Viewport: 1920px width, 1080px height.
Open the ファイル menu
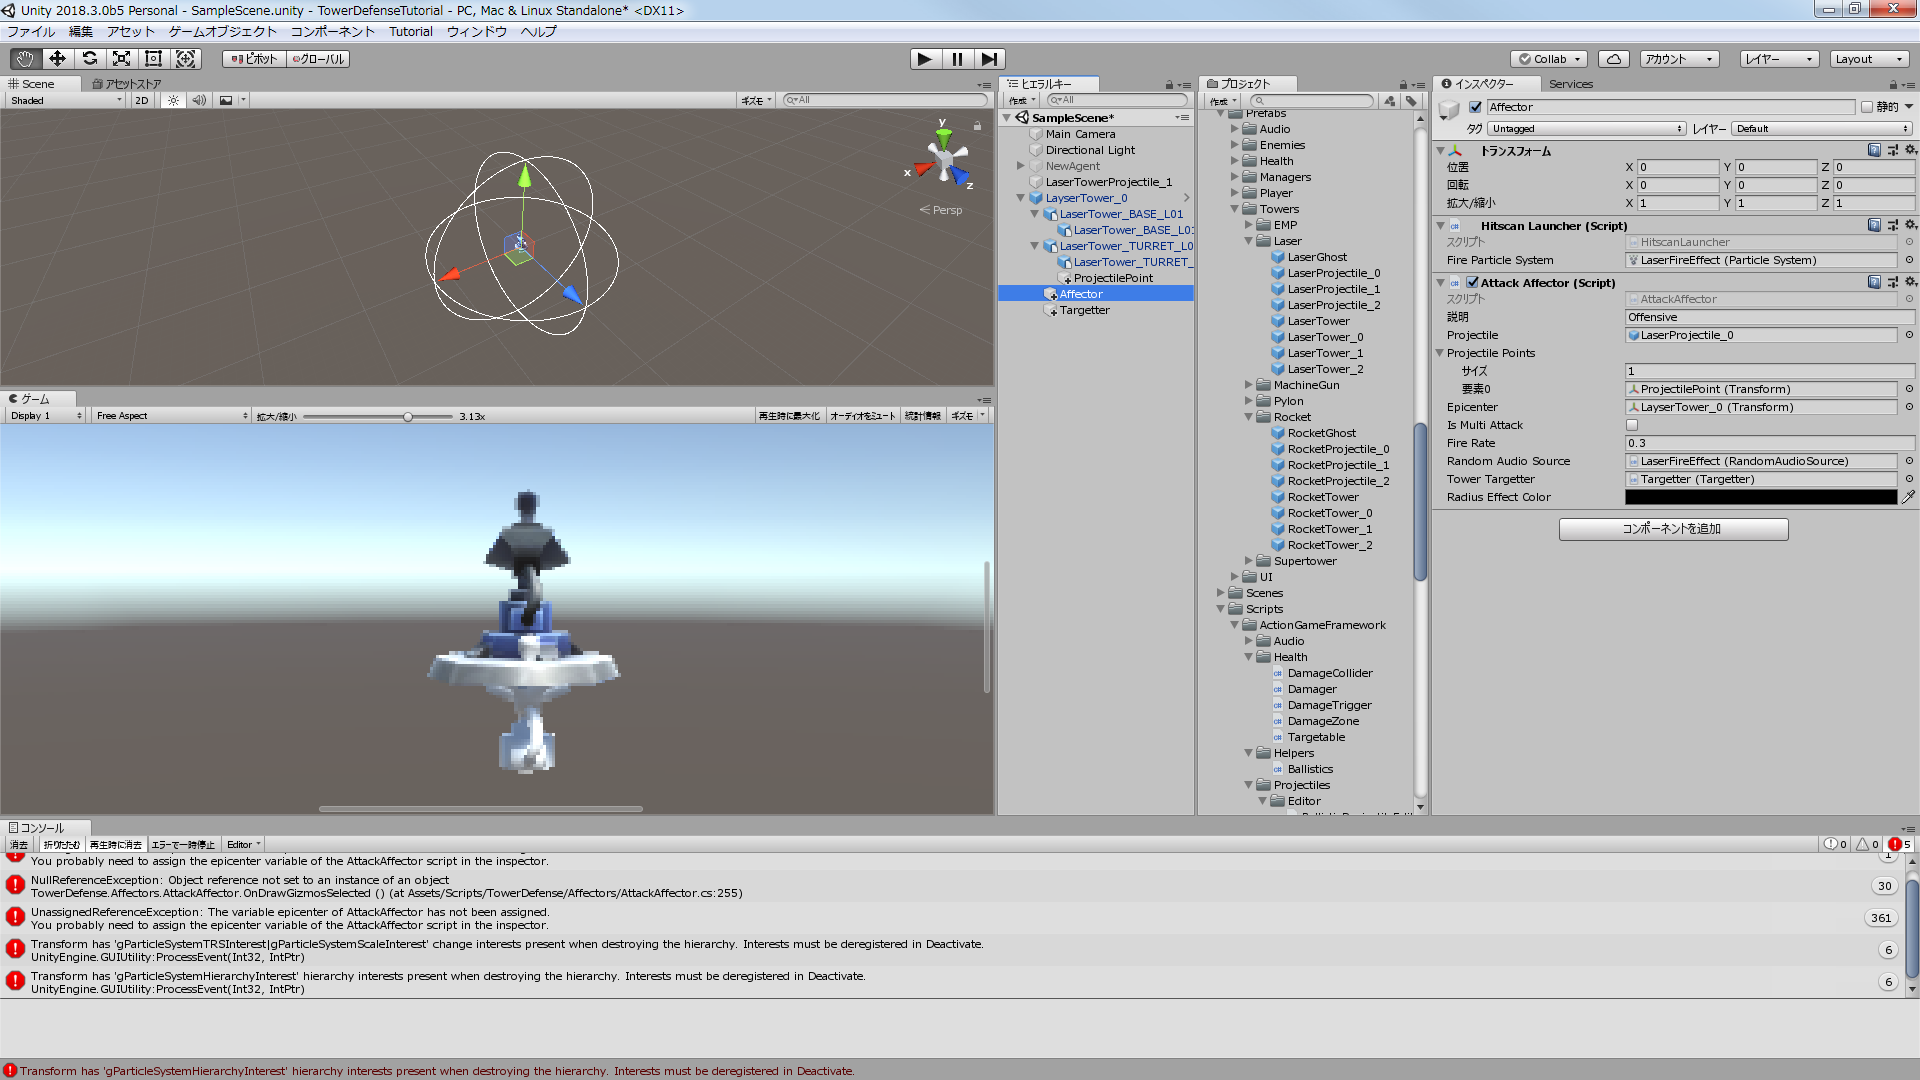(31, 32)
